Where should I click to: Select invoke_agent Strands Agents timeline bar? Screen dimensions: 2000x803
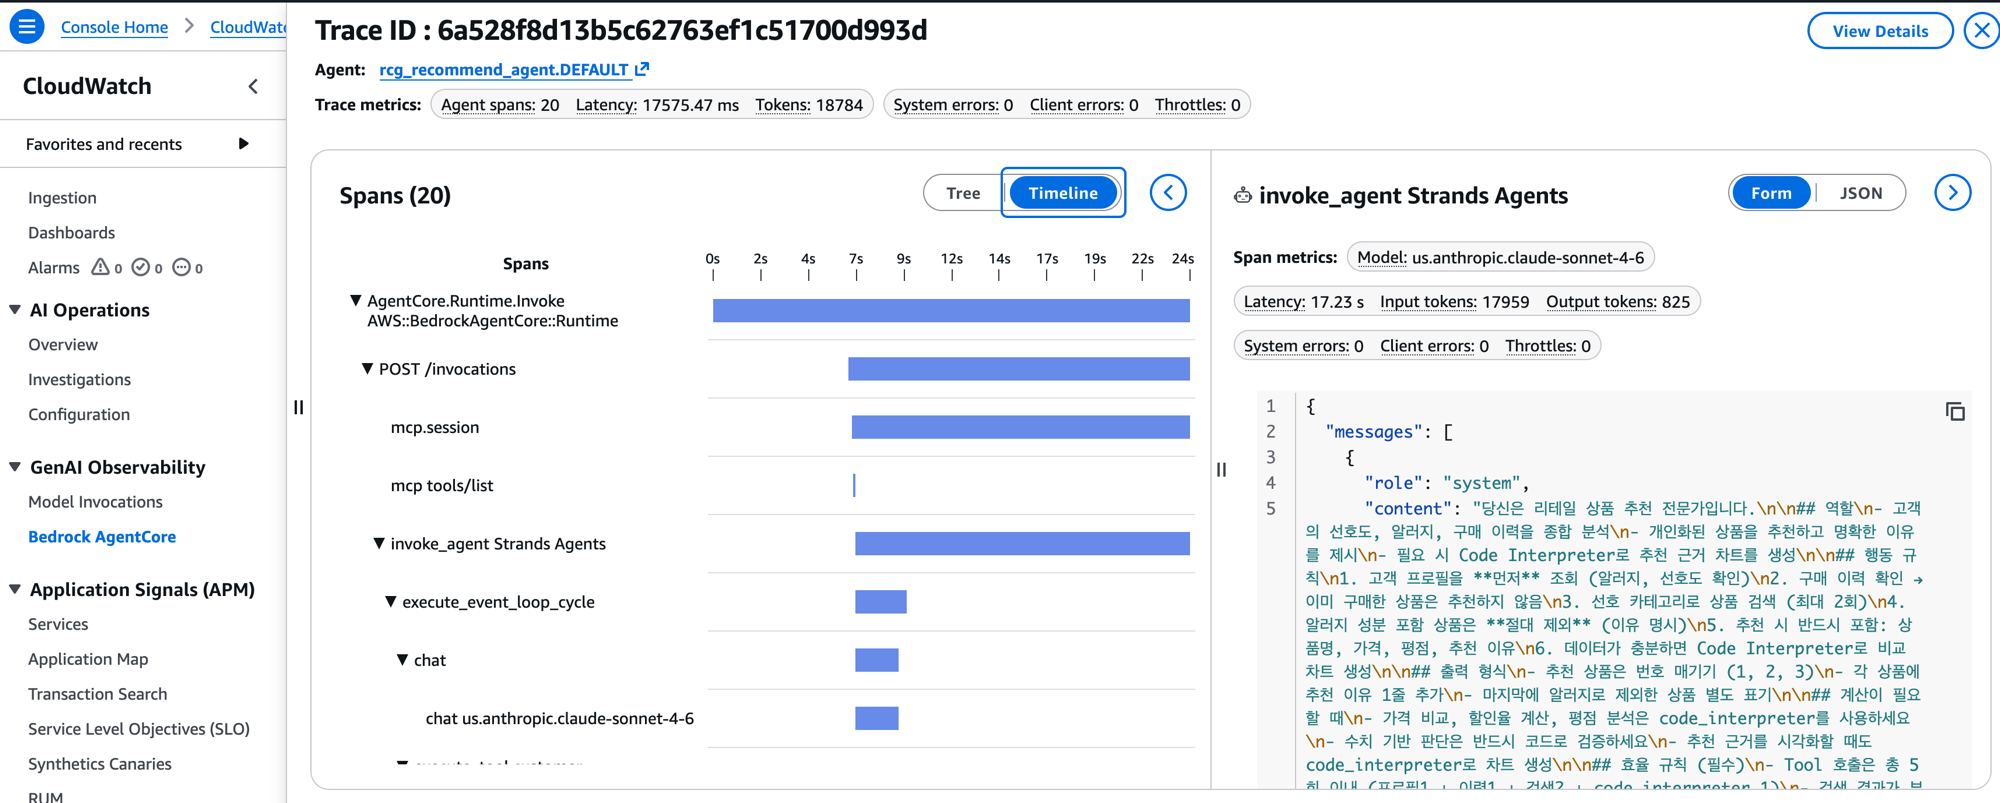point(1022,544)
